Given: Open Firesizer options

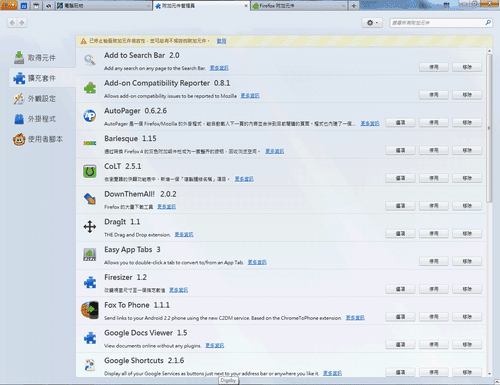Looking at the screenshot, I should [x=400, y=289].
